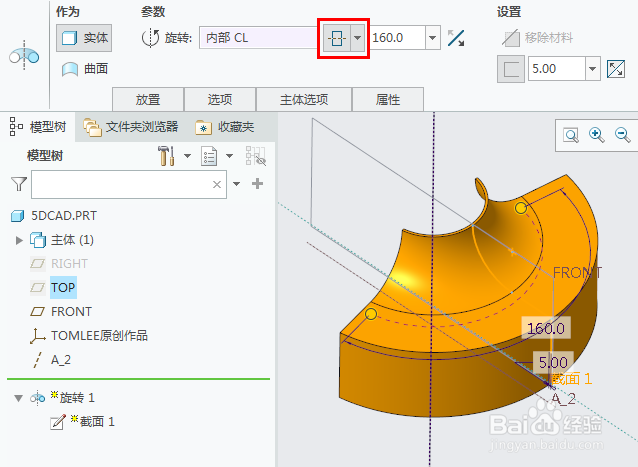Click the FRONT plane label in viewport

(x=577, y=273)
